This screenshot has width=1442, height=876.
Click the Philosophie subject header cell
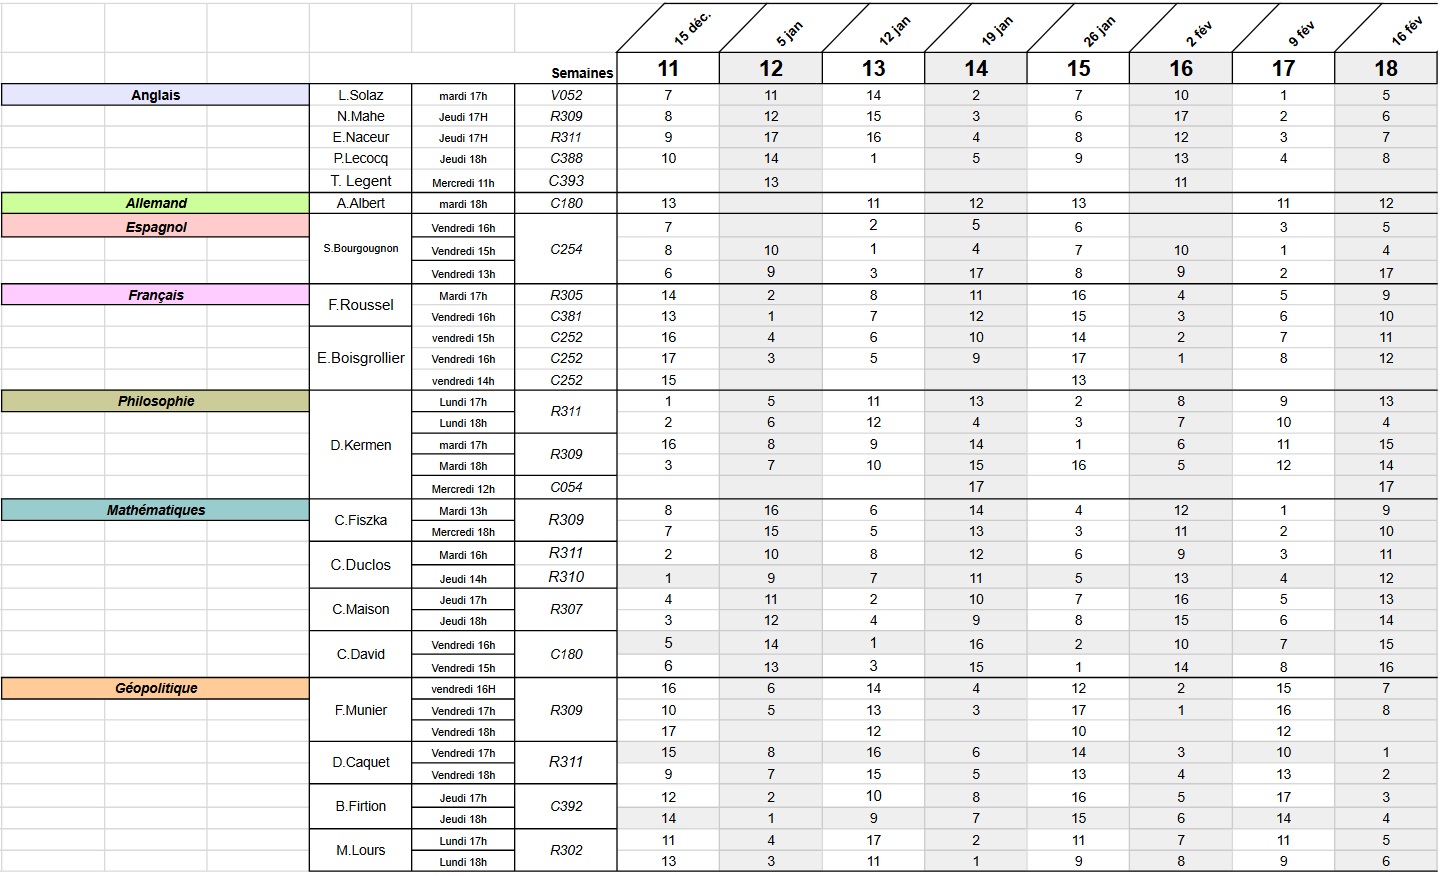point(155,401)
